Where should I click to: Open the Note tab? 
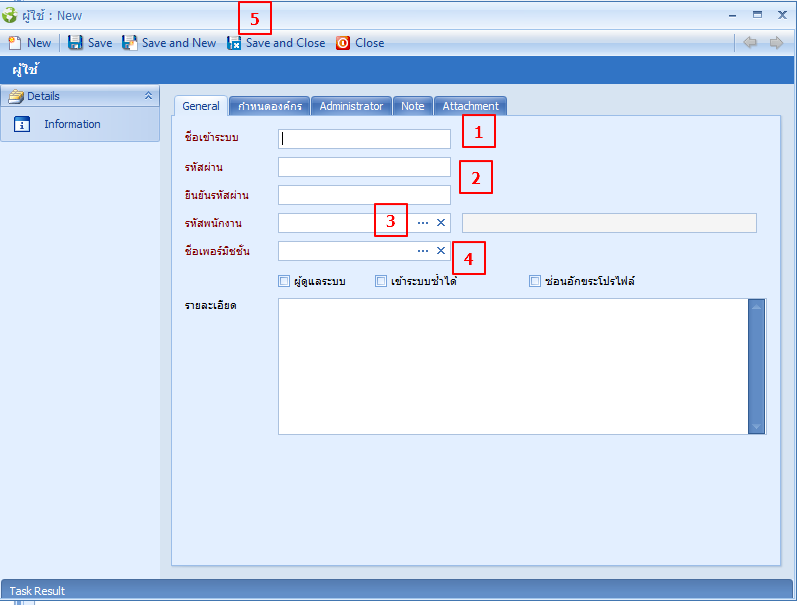click(412, 106)
